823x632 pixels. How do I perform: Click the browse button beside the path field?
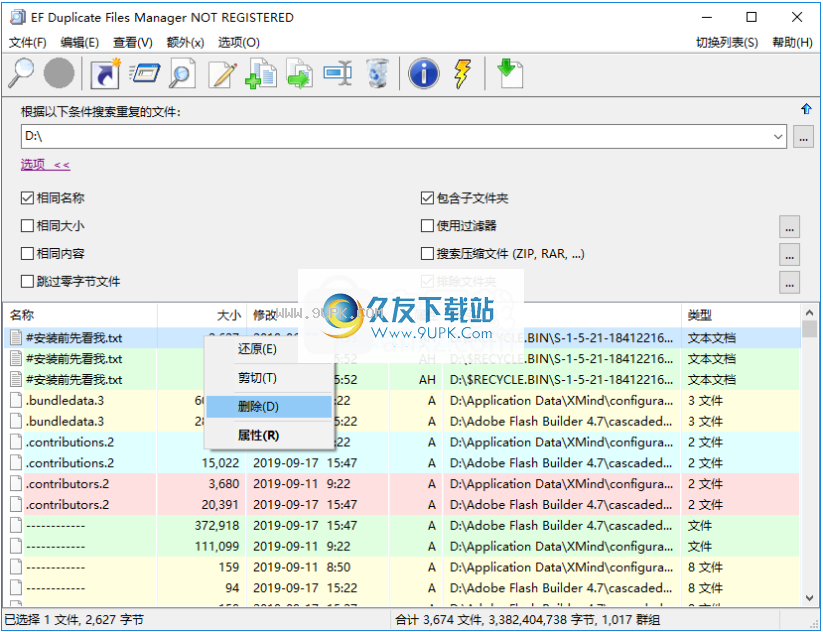(803, 137)
